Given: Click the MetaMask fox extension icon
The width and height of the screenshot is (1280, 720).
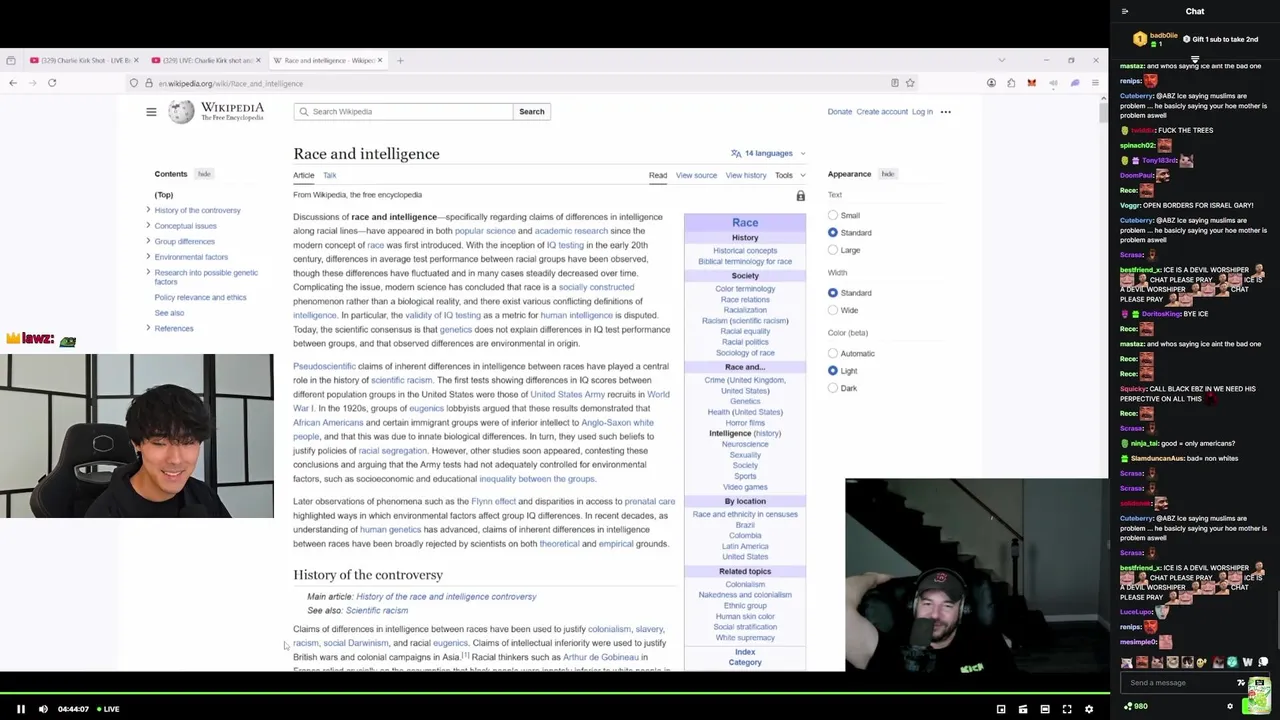Looking at the screenshot, I should 1032,83.
